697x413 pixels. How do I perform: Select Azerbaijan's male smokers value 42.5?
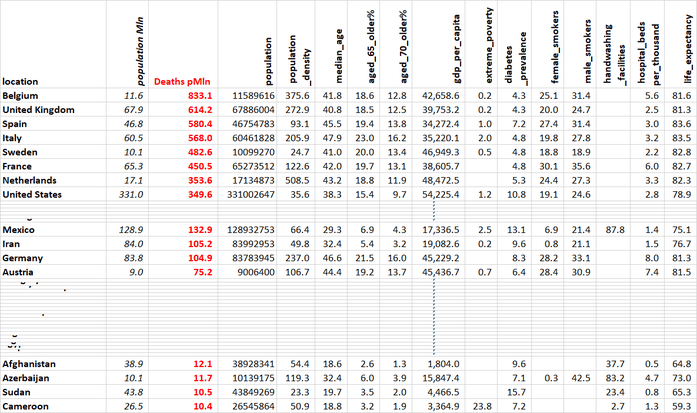pyautogui.click(x=581, y=378)
